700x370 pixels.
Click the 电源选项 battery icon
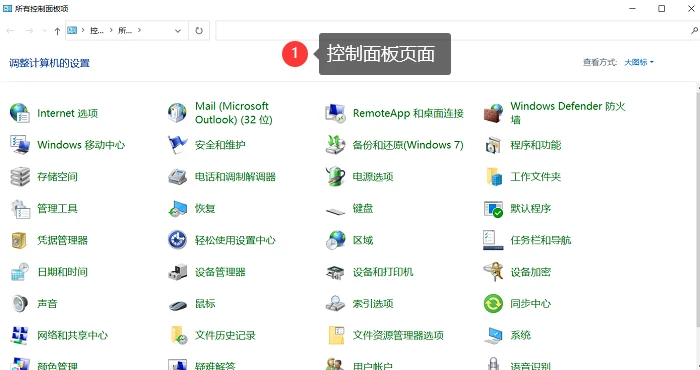click(x=335, y=176)
